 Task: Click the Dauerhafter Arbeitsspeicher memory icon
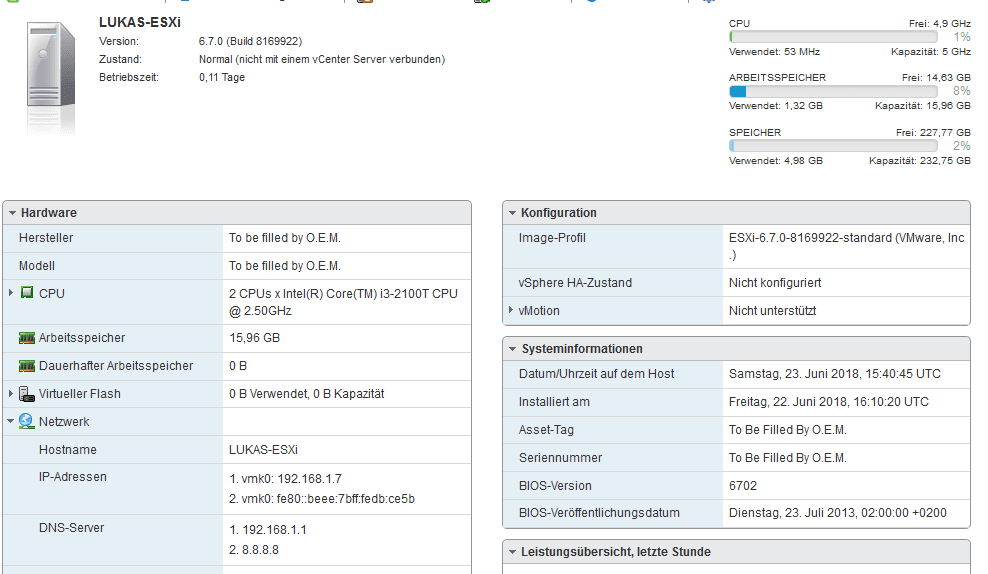click(x=26, y=365)
